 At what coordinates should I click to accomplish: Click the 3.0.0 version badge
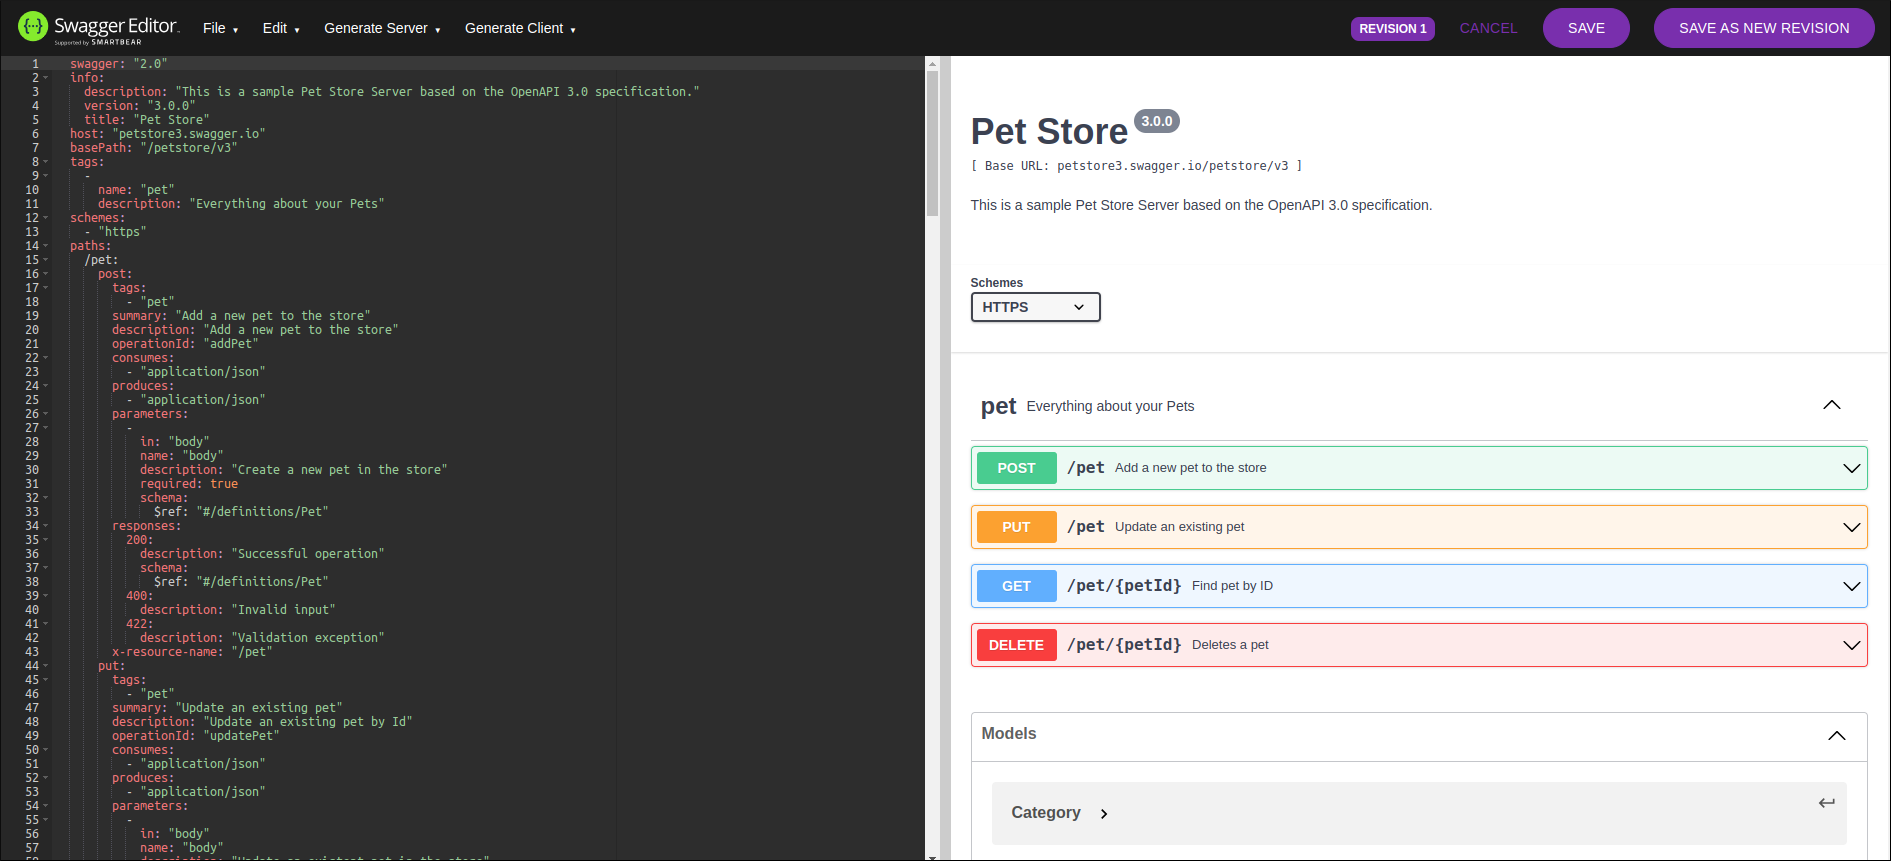(1157, 121)
